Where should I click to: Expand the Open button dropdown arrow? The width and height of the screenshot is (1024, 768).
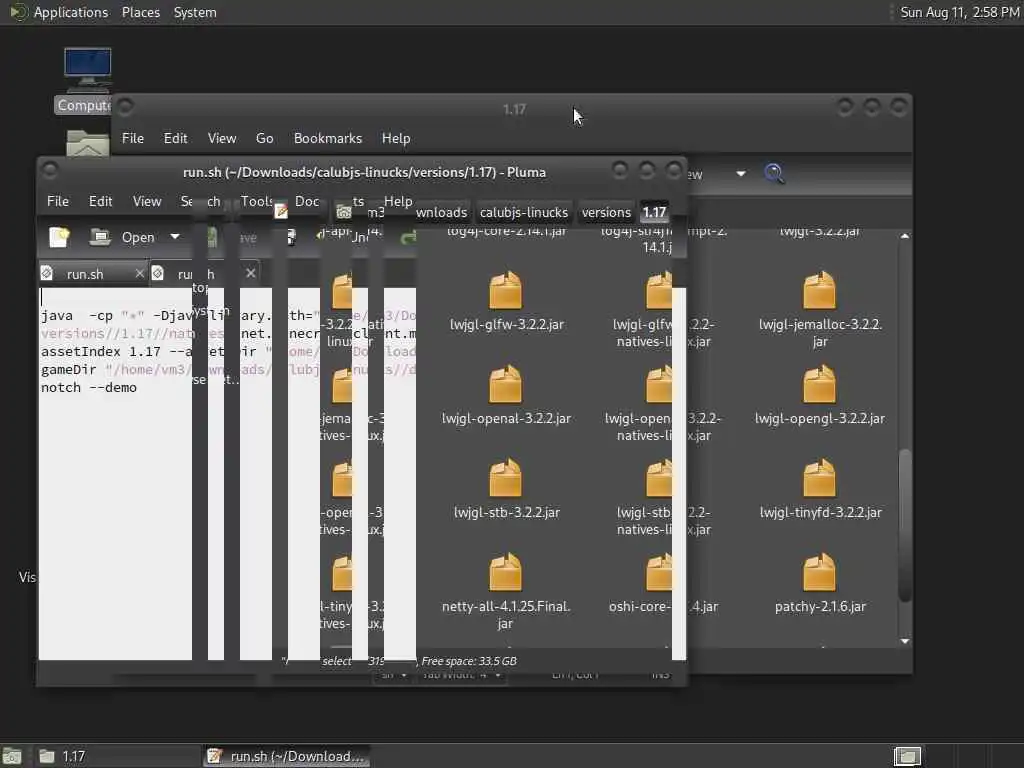click(174, 237)
